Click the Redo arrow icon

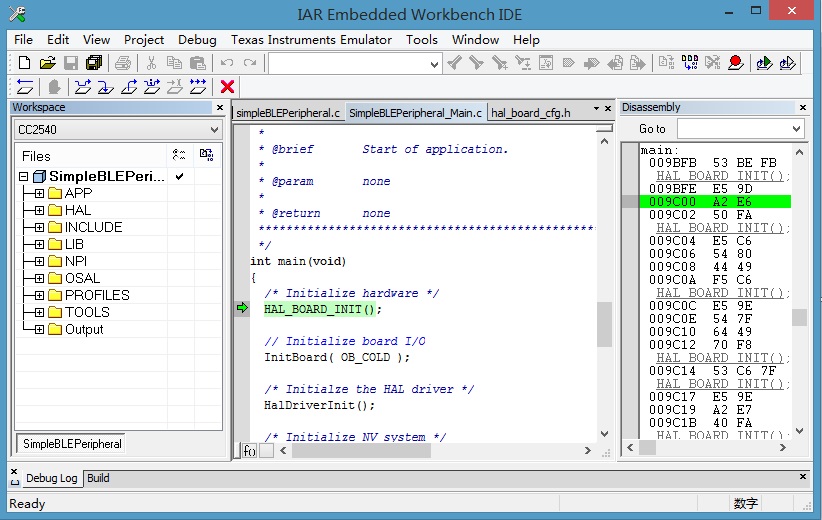click(250, 63)
